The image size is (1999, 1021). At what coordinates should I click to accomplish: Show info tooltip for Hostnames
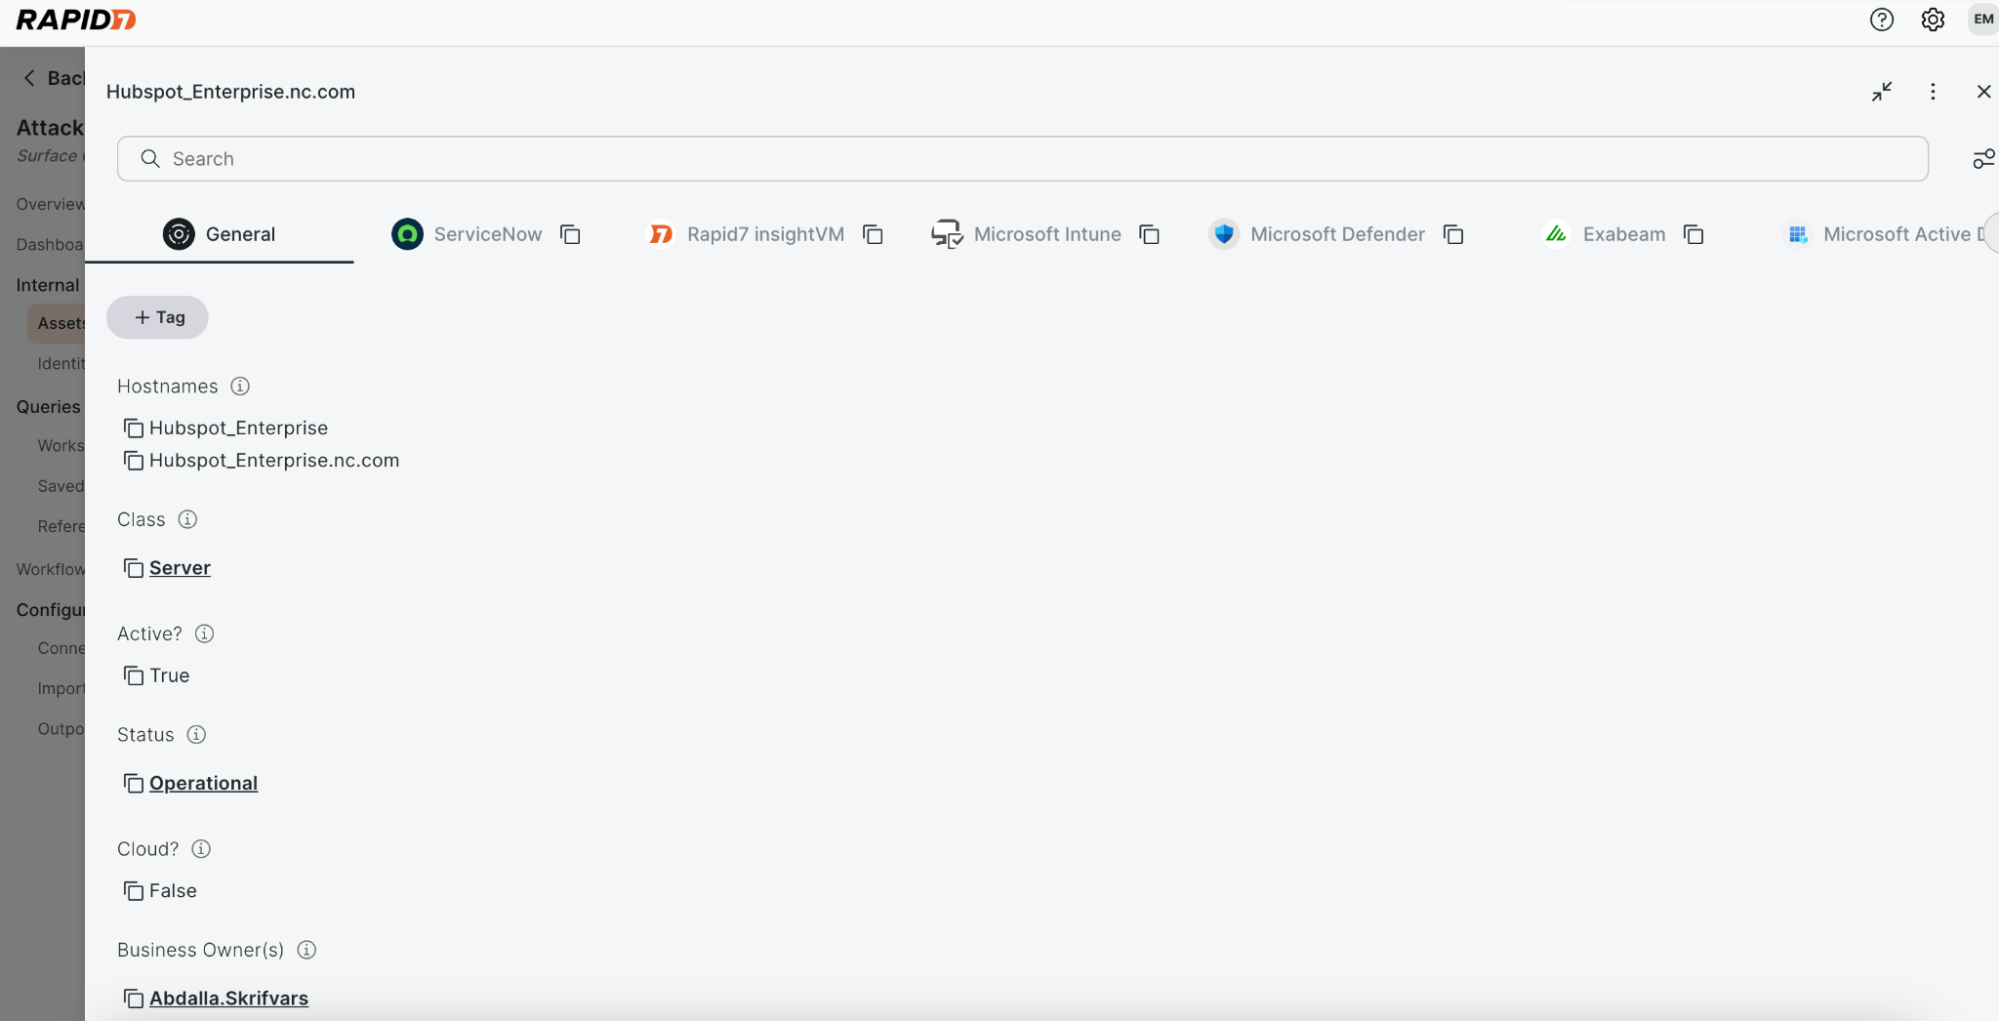(240, 386)
